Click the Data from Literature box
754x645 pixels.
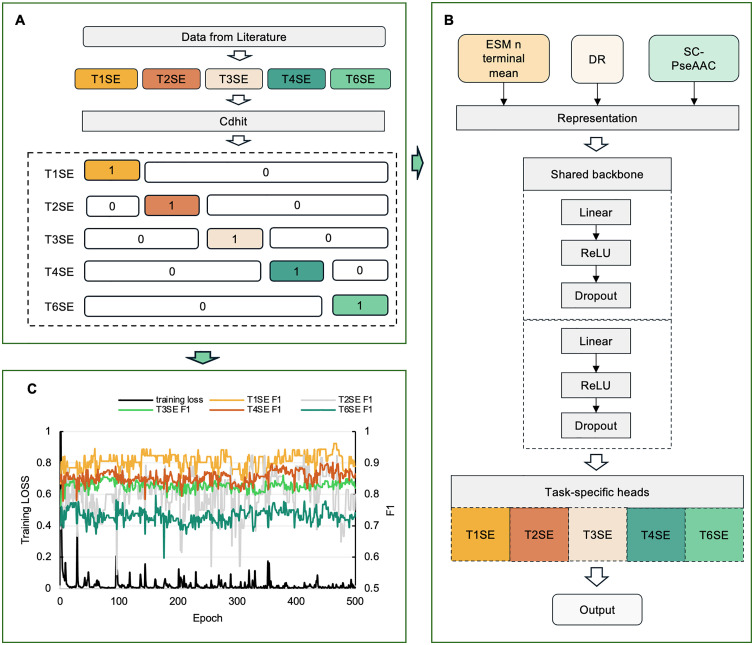(234, 37)
